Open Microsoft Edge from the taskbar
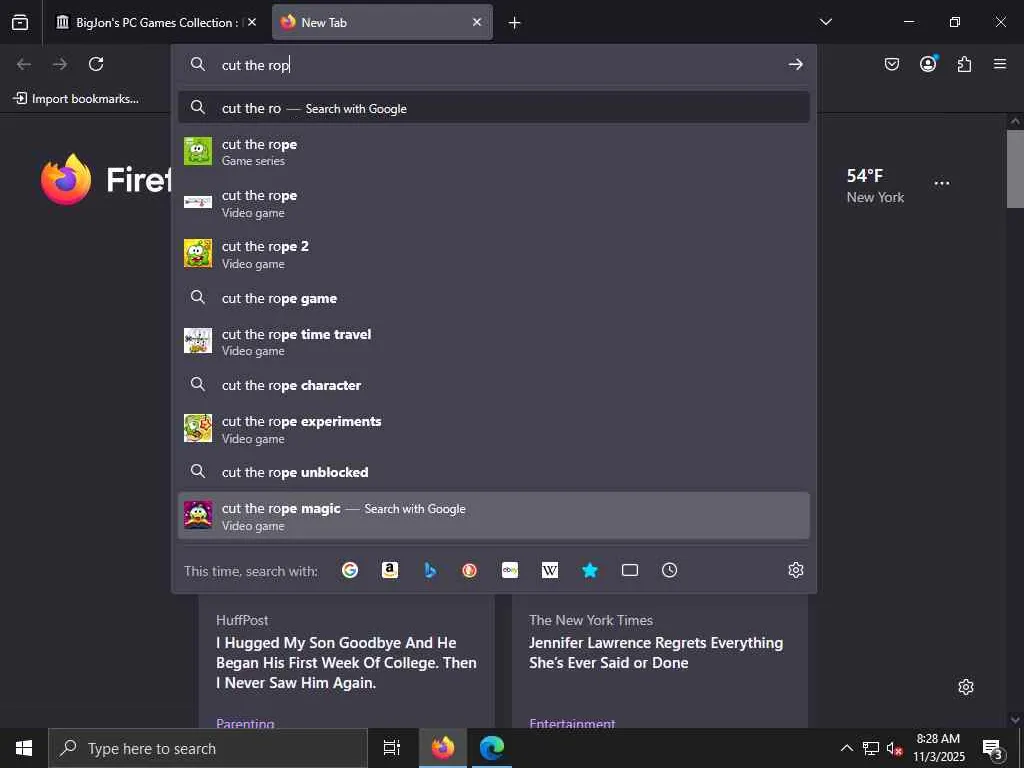Screen dimensions: 1024x768 coord(492,748)
